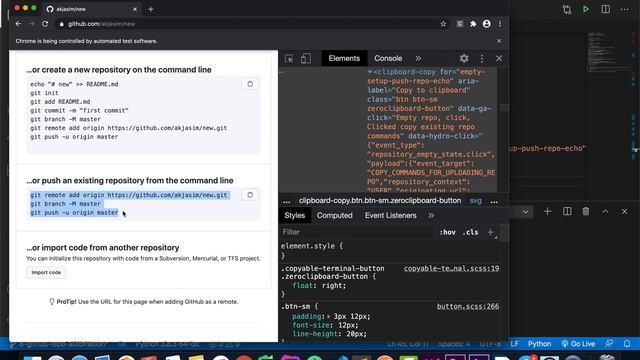Click the Import code button

tap(46, 272)
